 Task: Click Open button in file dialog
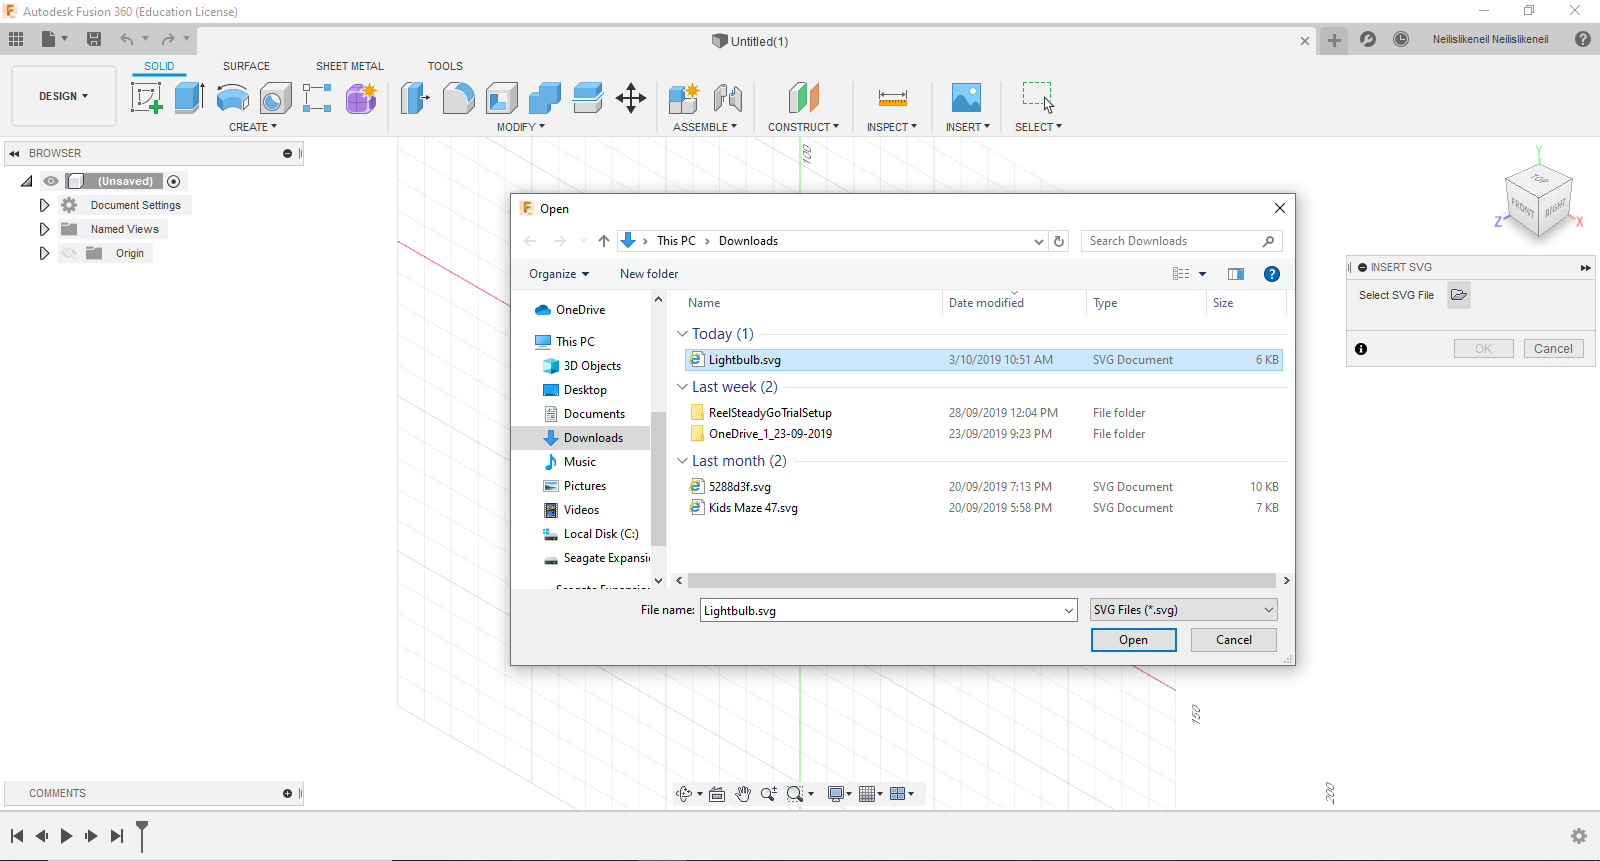1133,640
